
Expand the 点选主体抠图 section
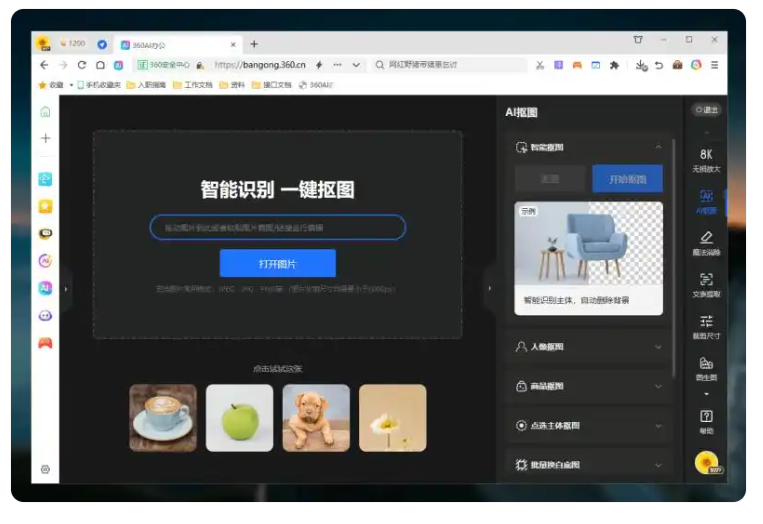[589, 426]
